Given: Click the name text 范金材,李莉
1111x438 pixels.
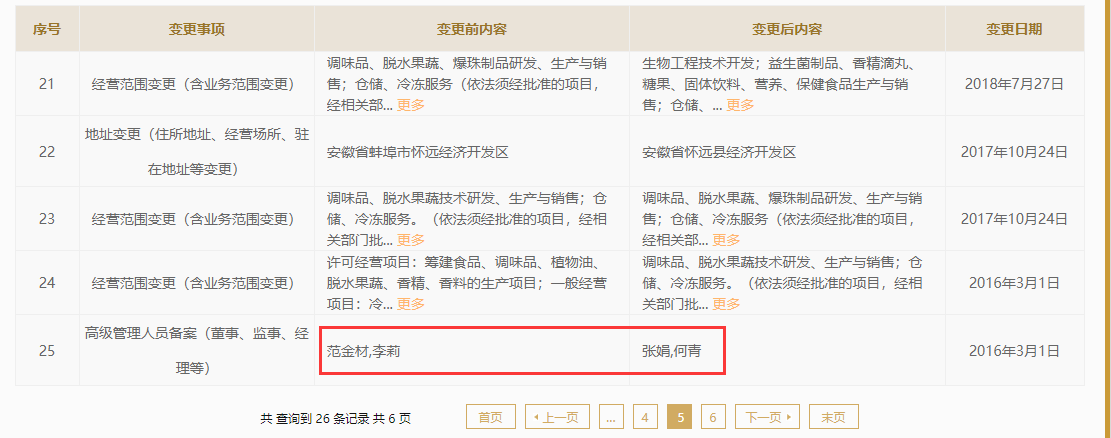Looking at the screenshot, I should [x=363, y=351].
